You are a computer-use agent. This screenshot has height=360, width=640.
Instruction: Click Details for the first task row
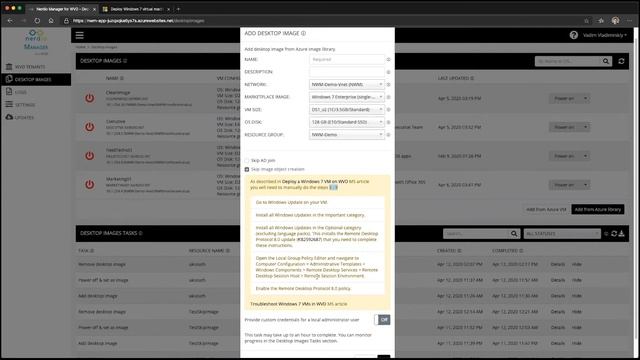pyautogui.click(x=558, y=264)
